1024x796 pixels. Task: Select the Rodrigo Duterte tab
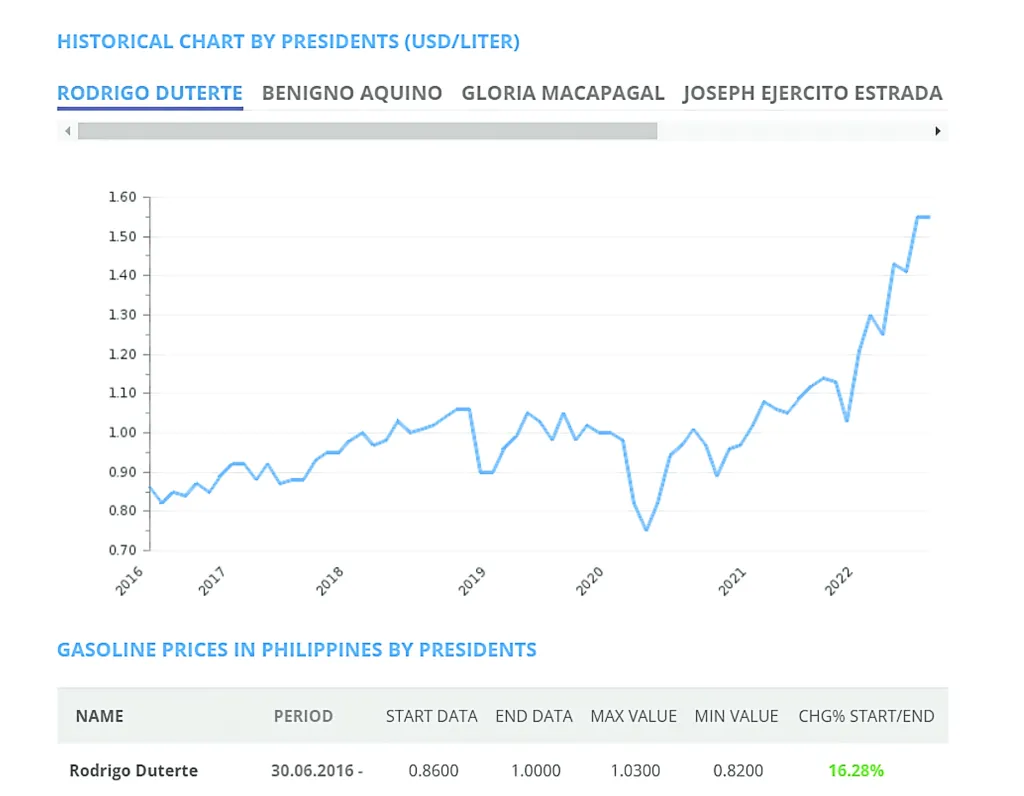149,93
